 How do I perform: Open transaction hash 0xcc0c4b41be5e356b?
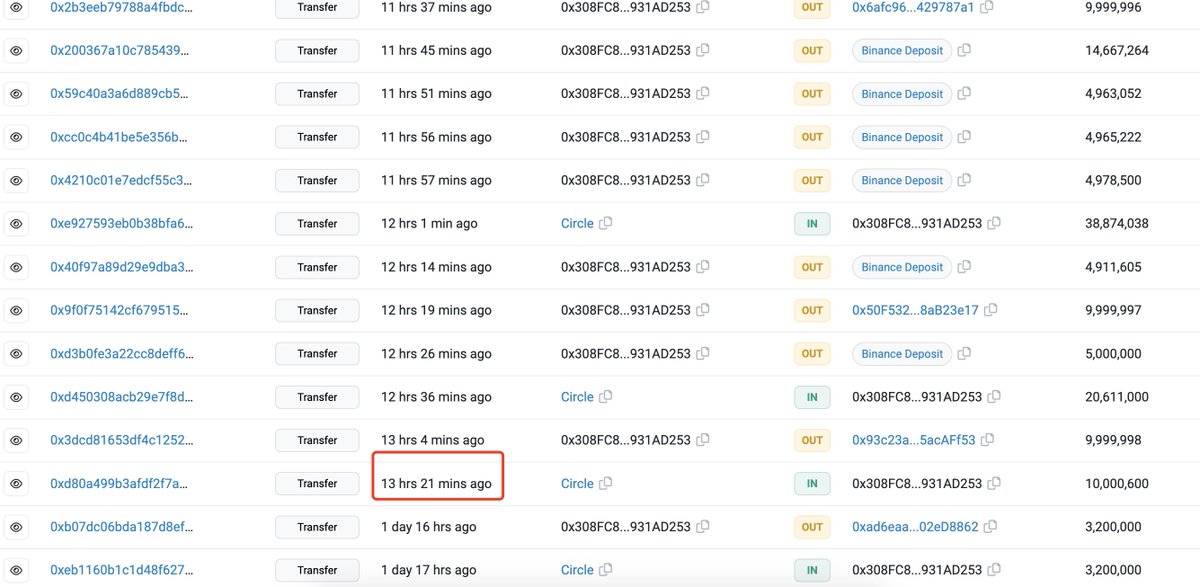click(x=119, y=137)
